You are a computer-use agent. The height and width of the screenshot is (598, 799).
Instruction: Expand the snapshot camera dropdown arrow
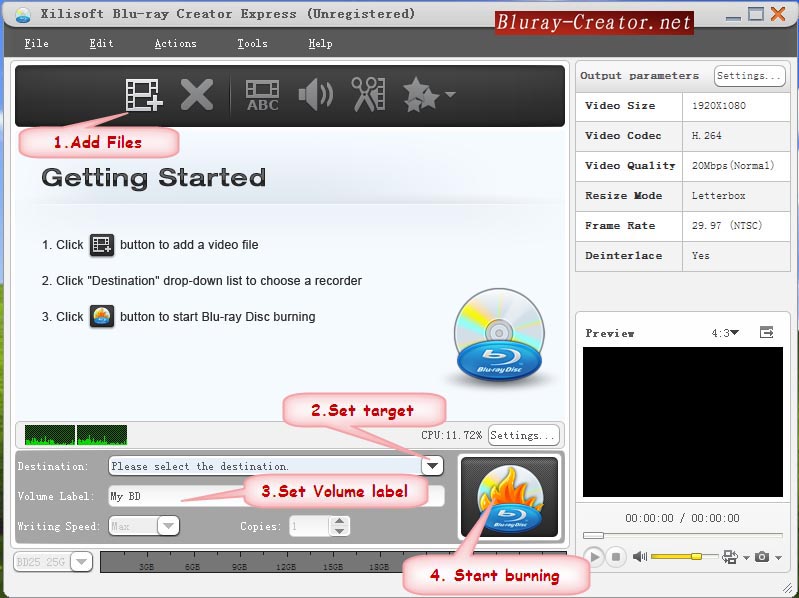pos(778,558)
